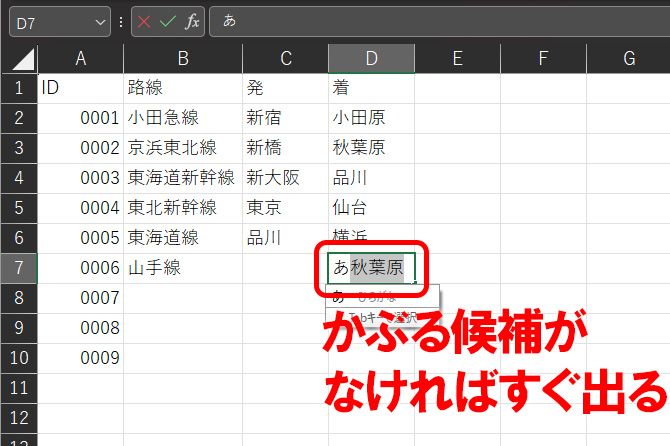This screenshot has height=446, width=670.
Task: Open the Name Box dropdown arrow
Action: point(100,22)
